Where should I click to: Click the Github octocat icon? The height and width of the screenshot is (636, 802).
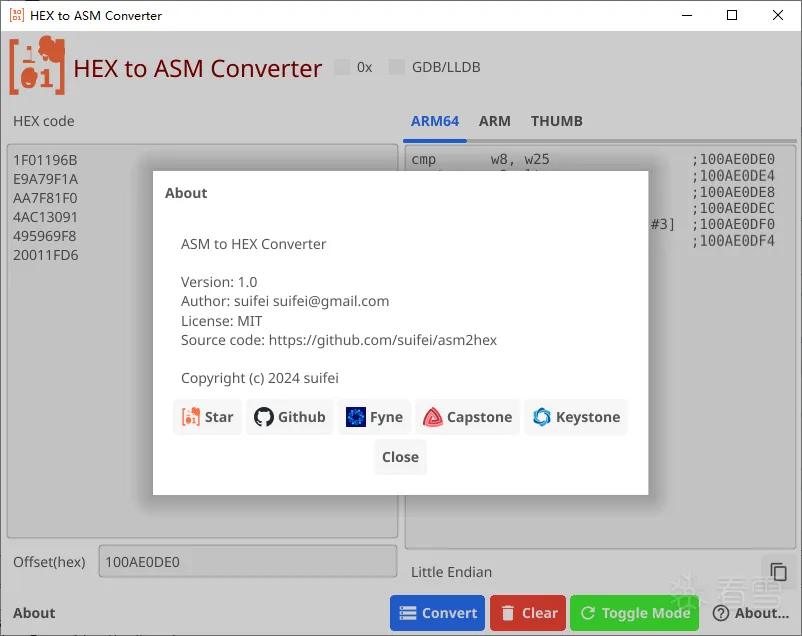pos(264,417)
